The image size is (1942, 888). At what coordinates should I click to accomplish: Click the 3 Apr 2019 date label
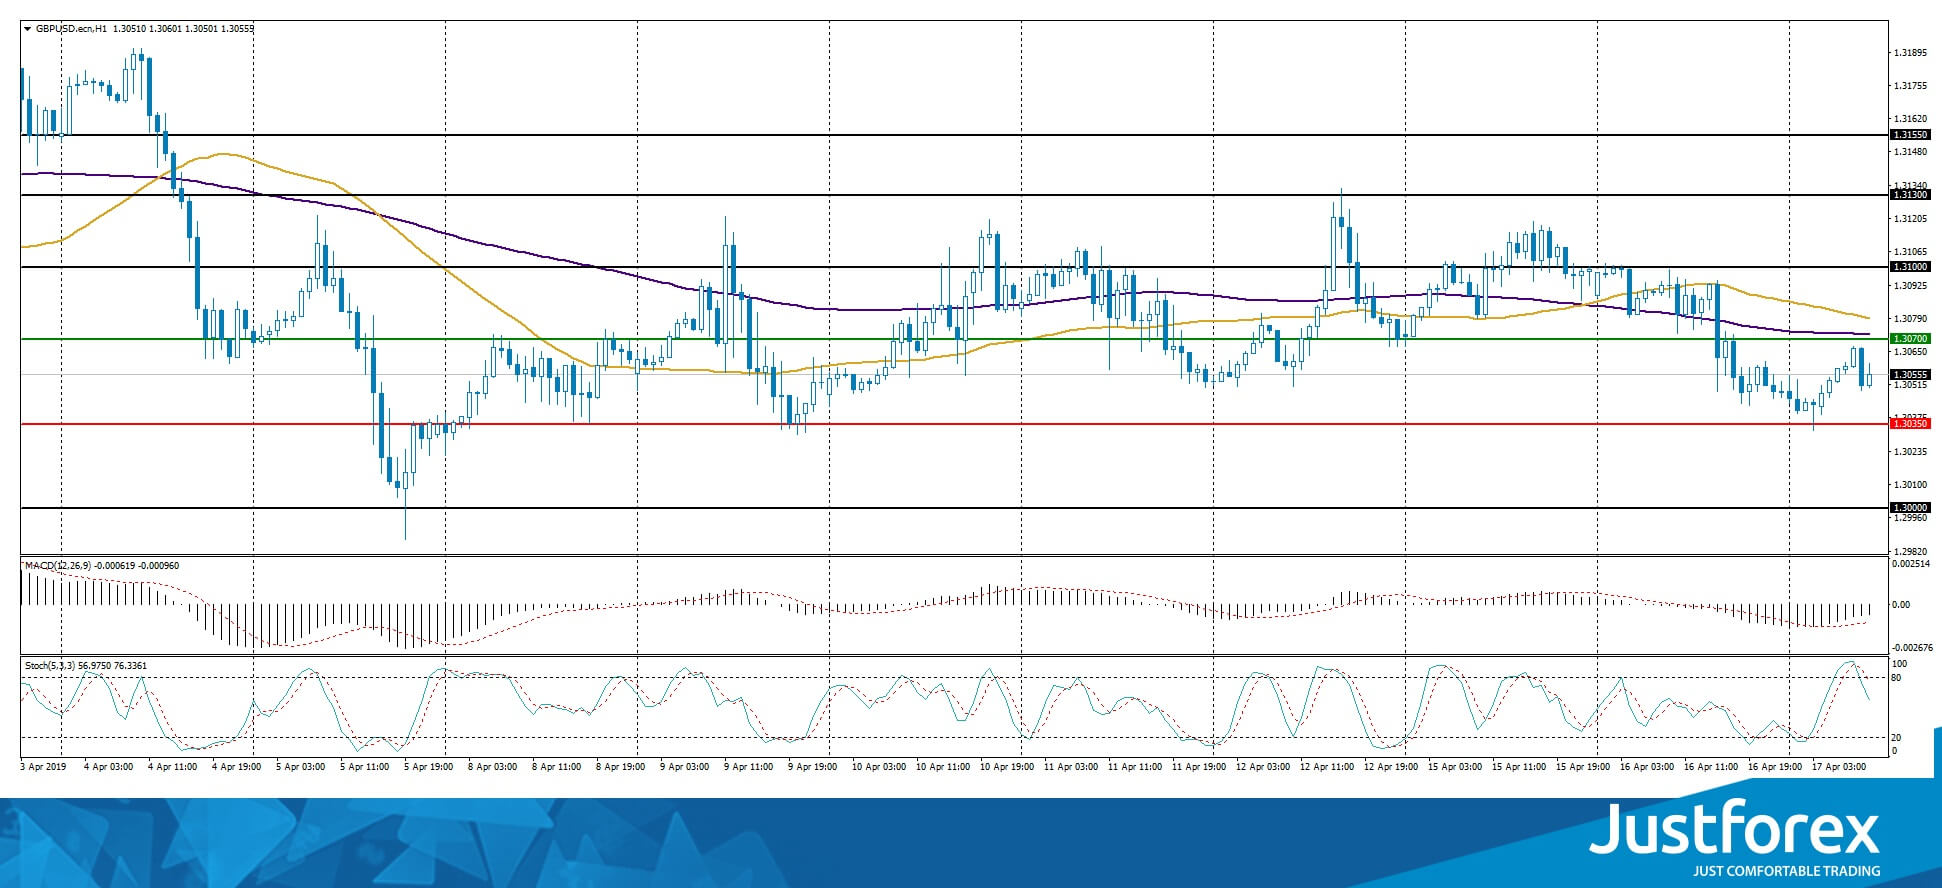click(x=43, y=767)
